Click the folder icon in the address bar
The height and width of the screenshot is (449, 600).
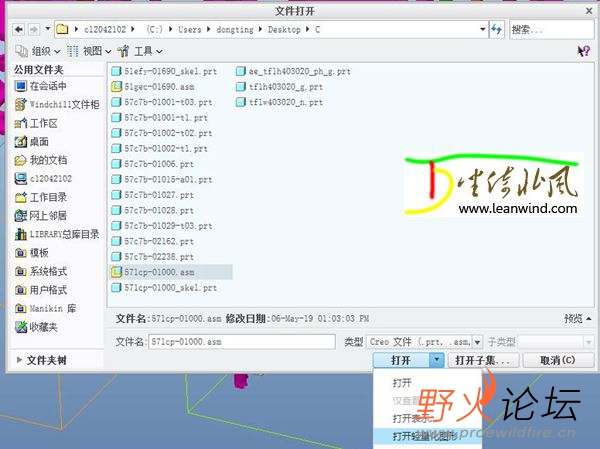point(62,29)
